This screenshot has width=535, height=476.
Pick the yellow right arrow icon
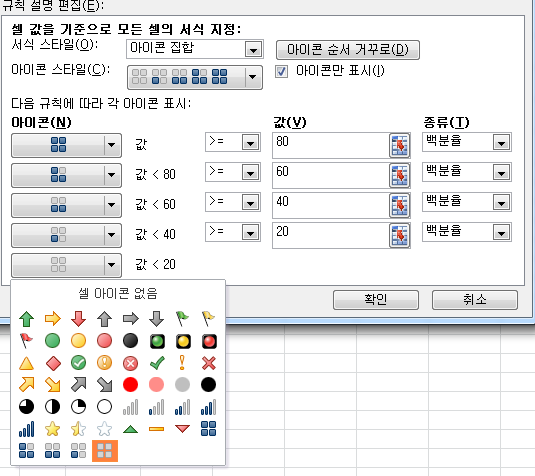[x=53, y=319]
